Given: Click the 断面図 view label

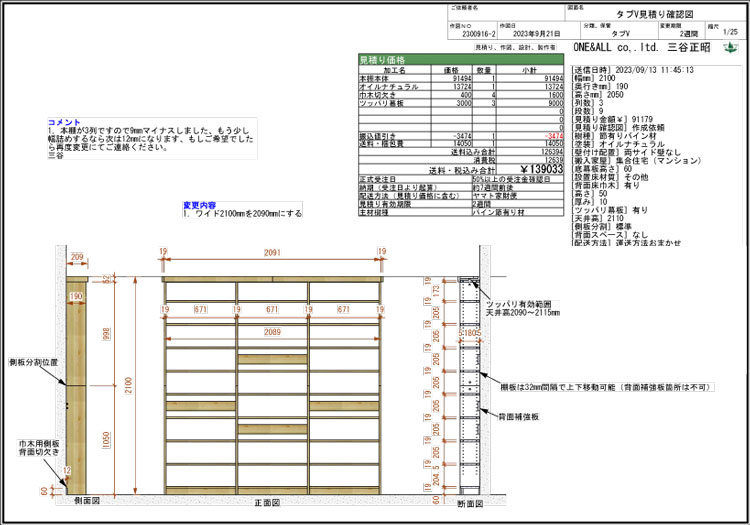Looking at the screenshot, I should (x=470, y=503).
